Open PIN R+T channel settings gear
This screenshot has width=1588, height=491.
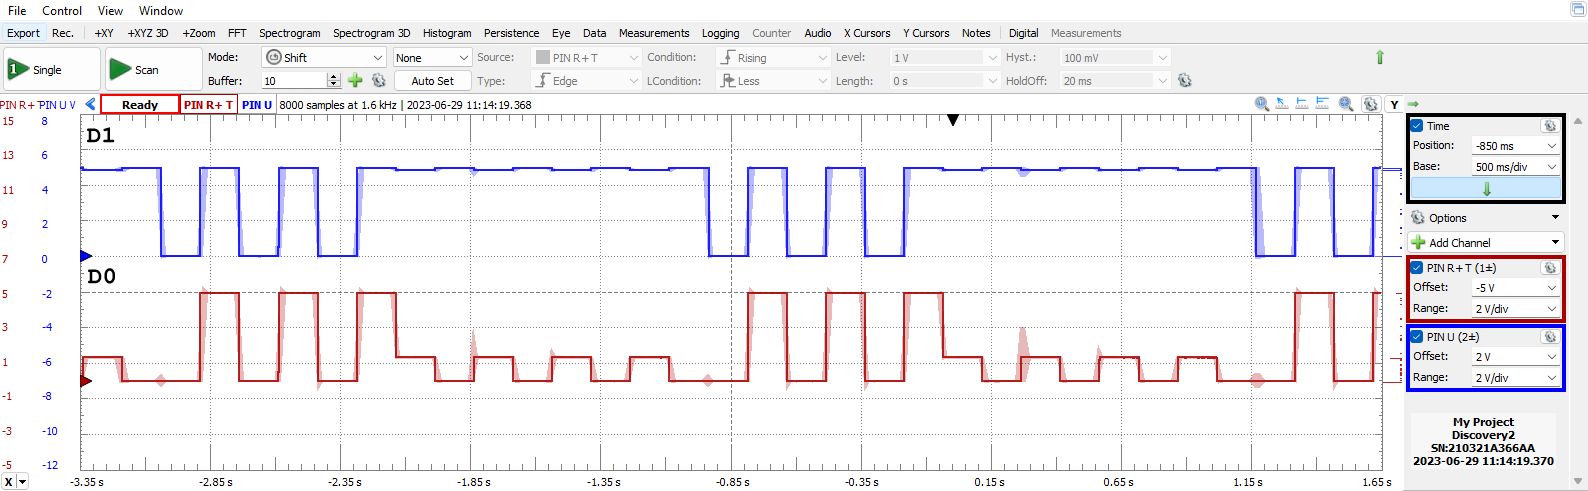click(x=1549, y=268)
